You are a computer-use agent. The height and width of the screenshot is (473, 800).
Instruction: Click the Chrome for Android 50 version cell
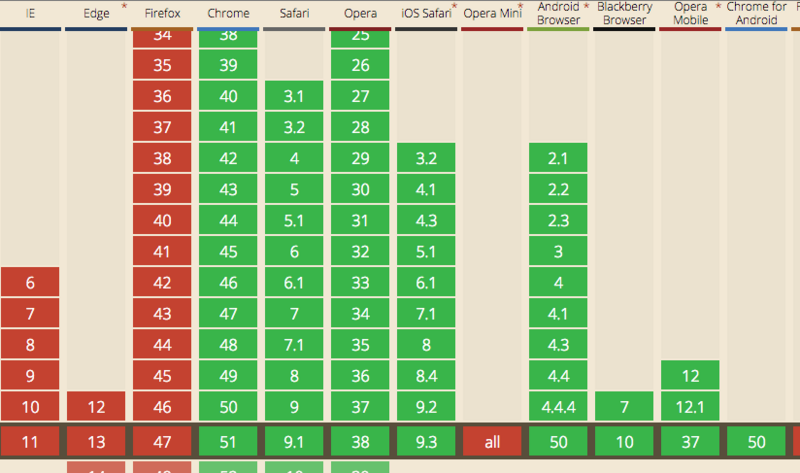(x=756, y=441)
